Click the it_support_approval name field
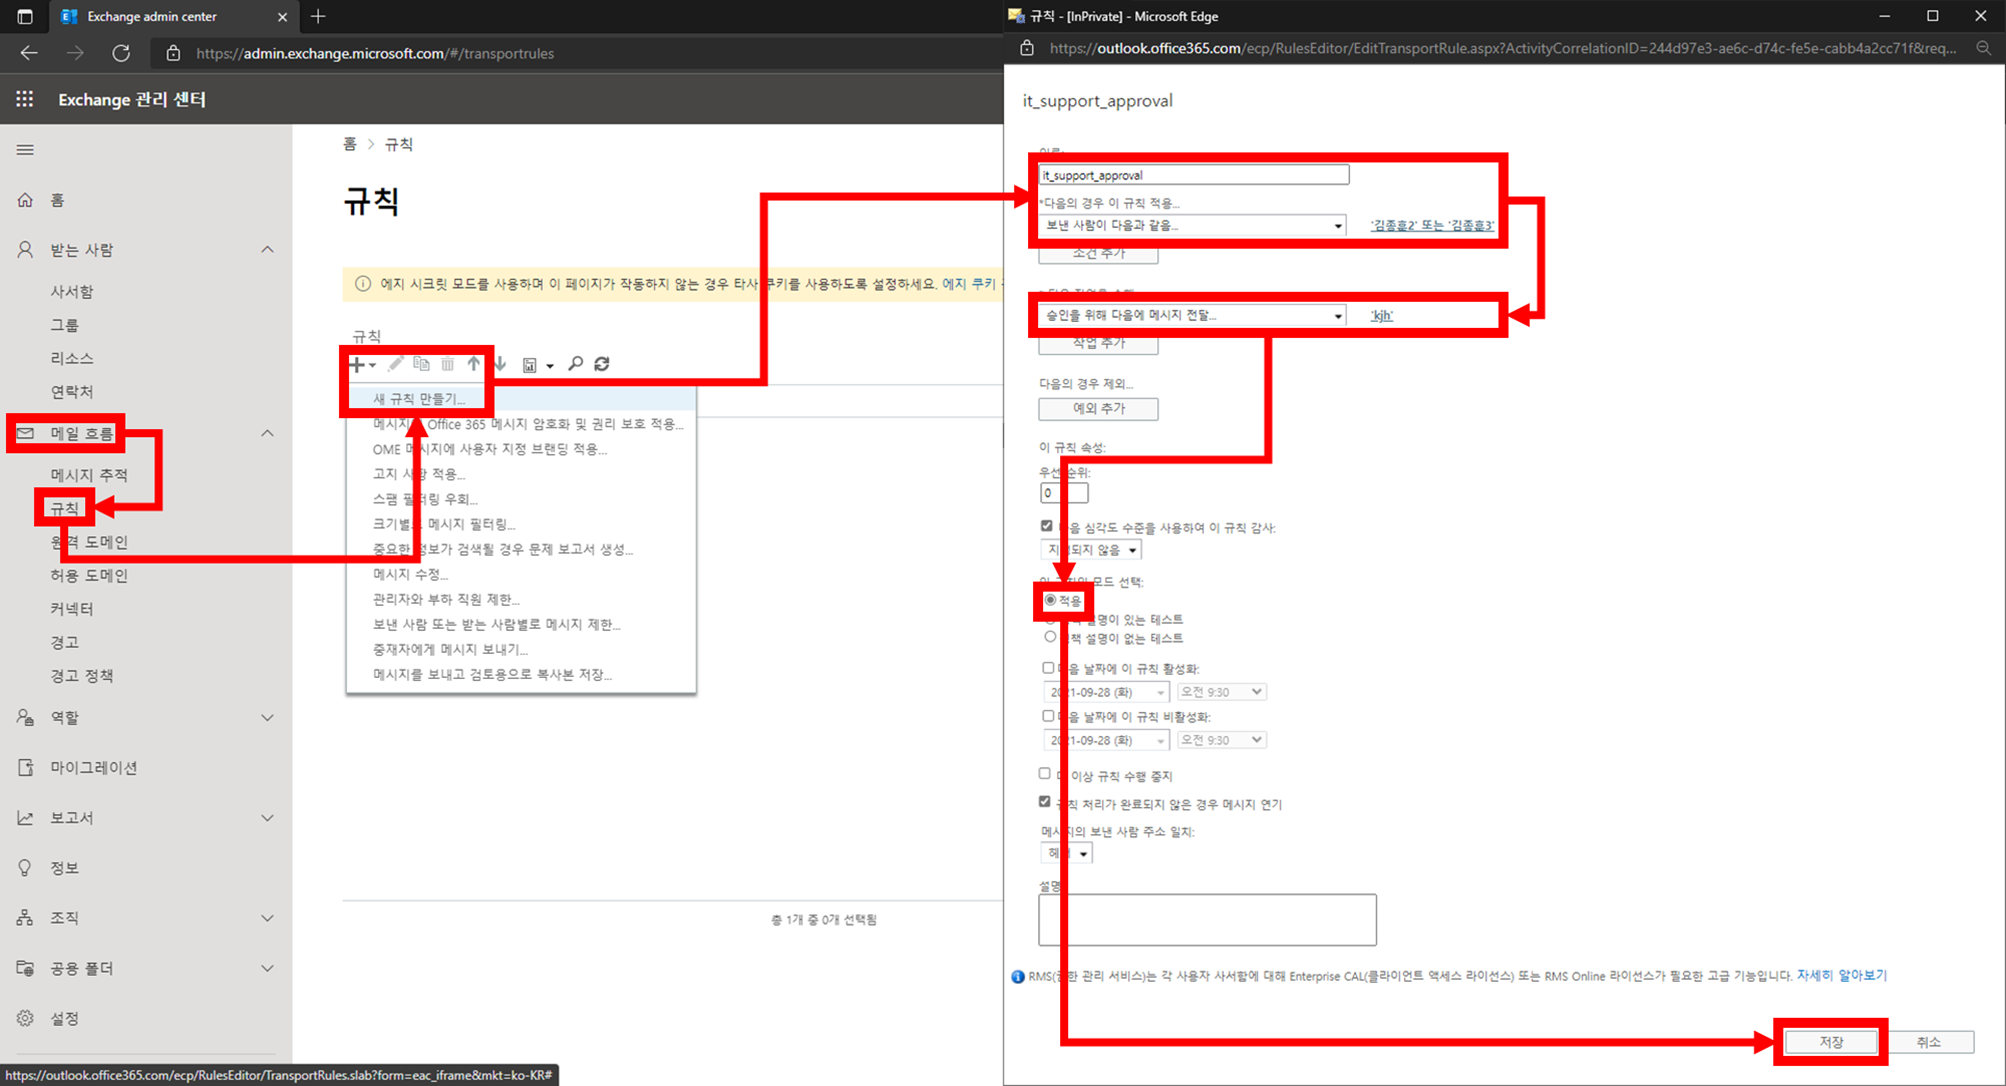Screen dimensions: 2006x1086 click(1193, 175)
